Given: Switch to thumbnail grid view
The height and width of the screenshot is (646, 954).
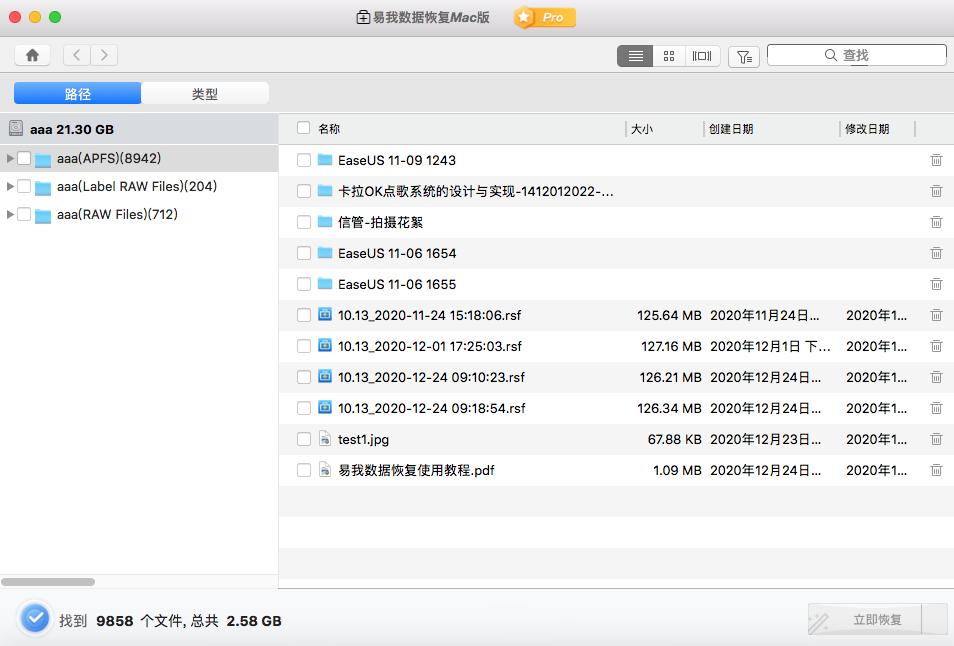Looking at the screenshot, I should (x=668, y=56).
